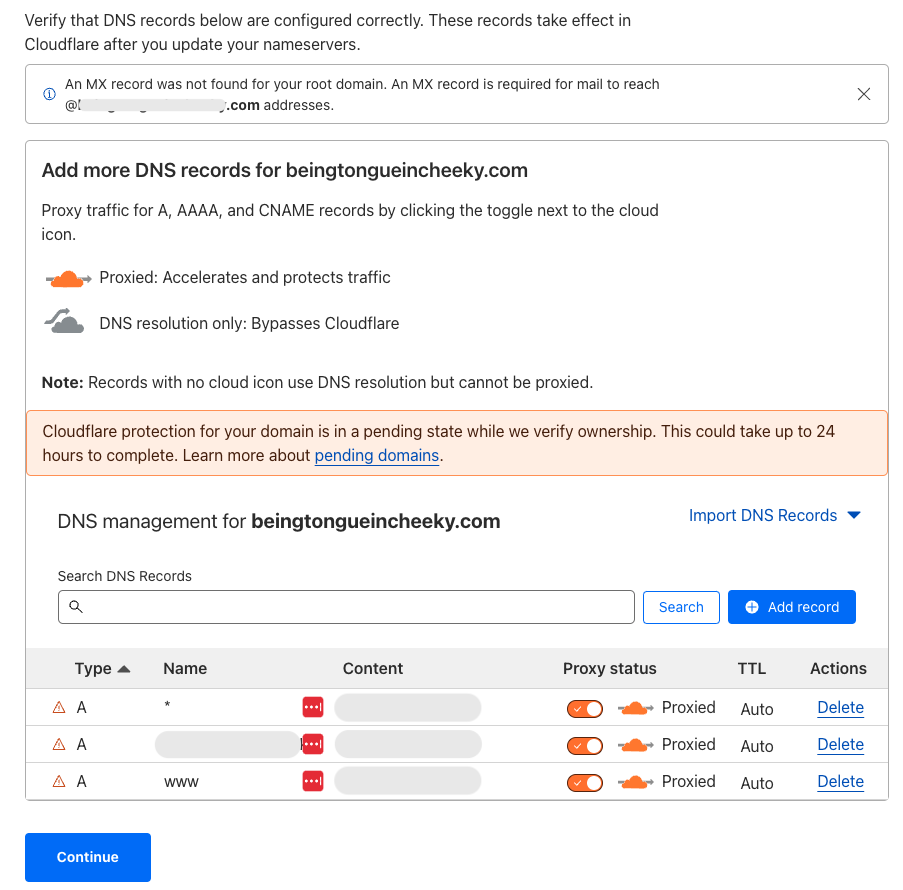The image size is (903, 890).
Task: Expand Import DNS Records dropdown
Action: [x=775, y=515]
